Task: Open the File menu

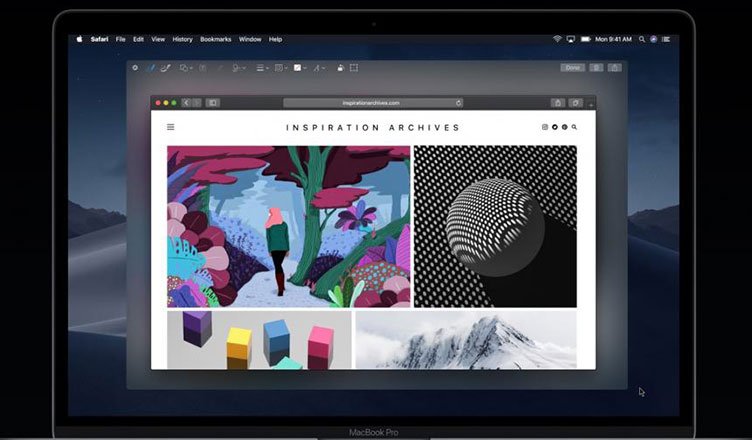Action: coord(120,39)
